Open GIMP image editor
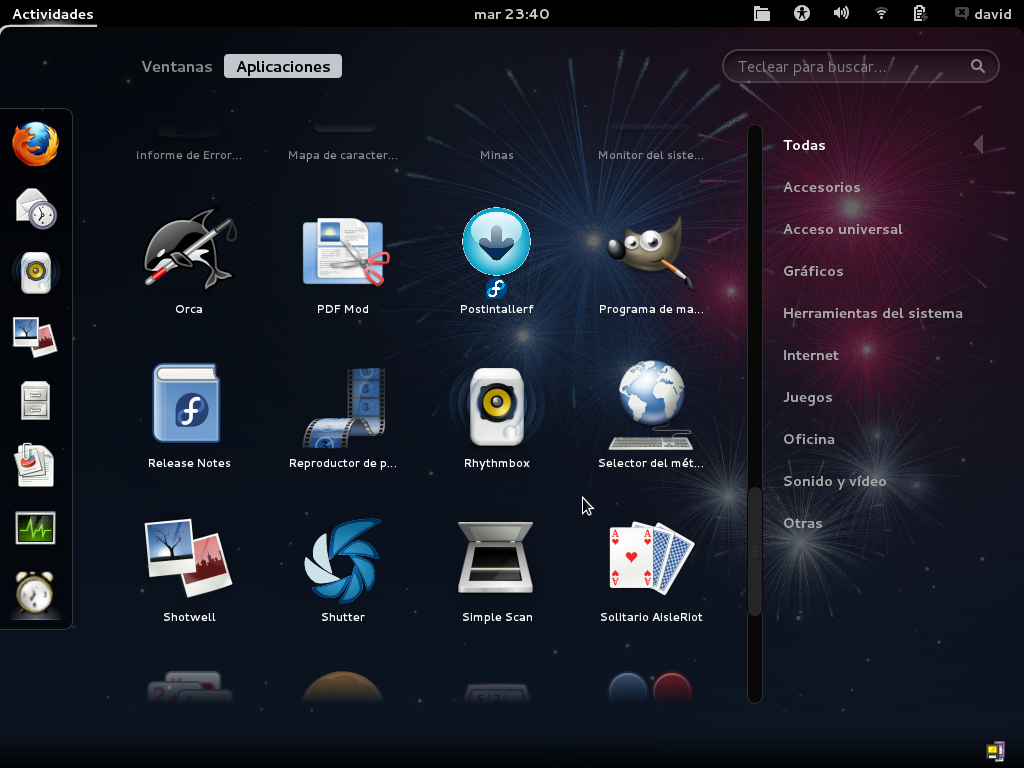The width and height of the screenshot is (1024, 768). (x=651, y=252)
